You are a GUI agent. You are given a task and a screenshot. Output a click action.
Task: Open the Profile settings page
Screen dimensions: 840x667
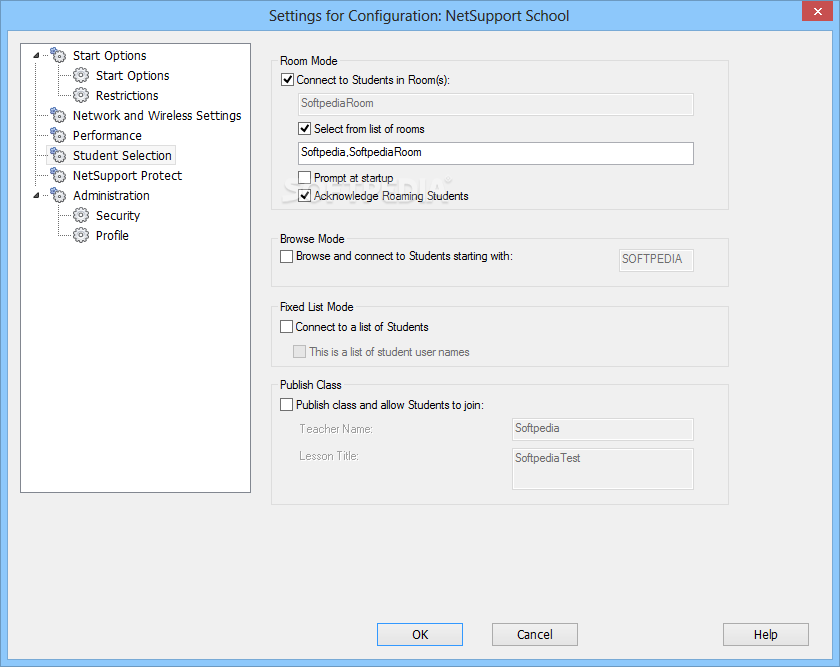[x=112, y=235]
